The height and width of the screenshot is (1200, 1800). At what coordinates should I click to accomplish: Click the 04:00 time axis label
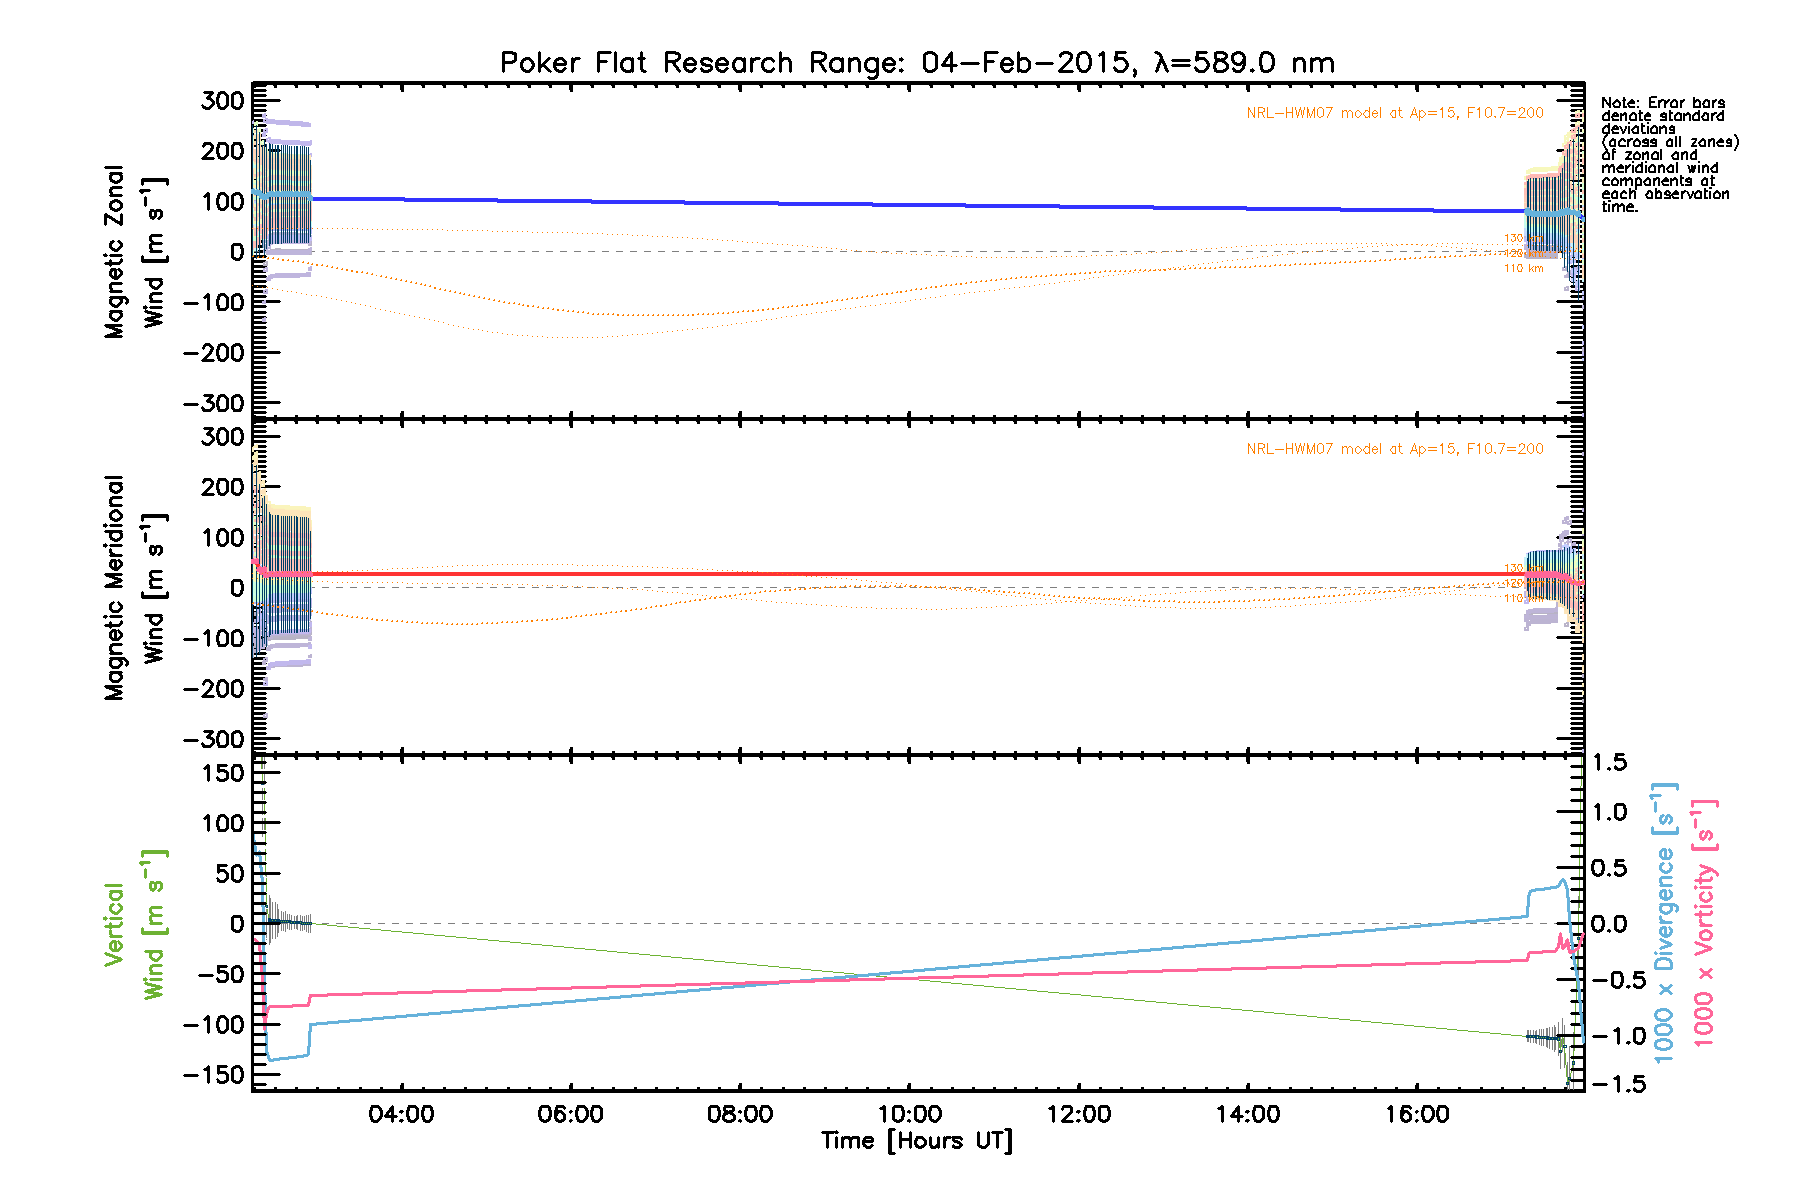(x=401, y=1114)
